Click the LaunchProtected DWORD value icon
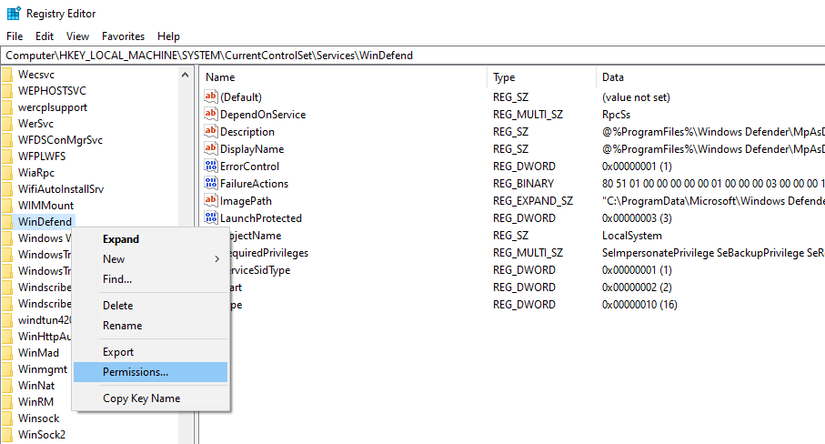Screen dimensions: 825x444 210,218
